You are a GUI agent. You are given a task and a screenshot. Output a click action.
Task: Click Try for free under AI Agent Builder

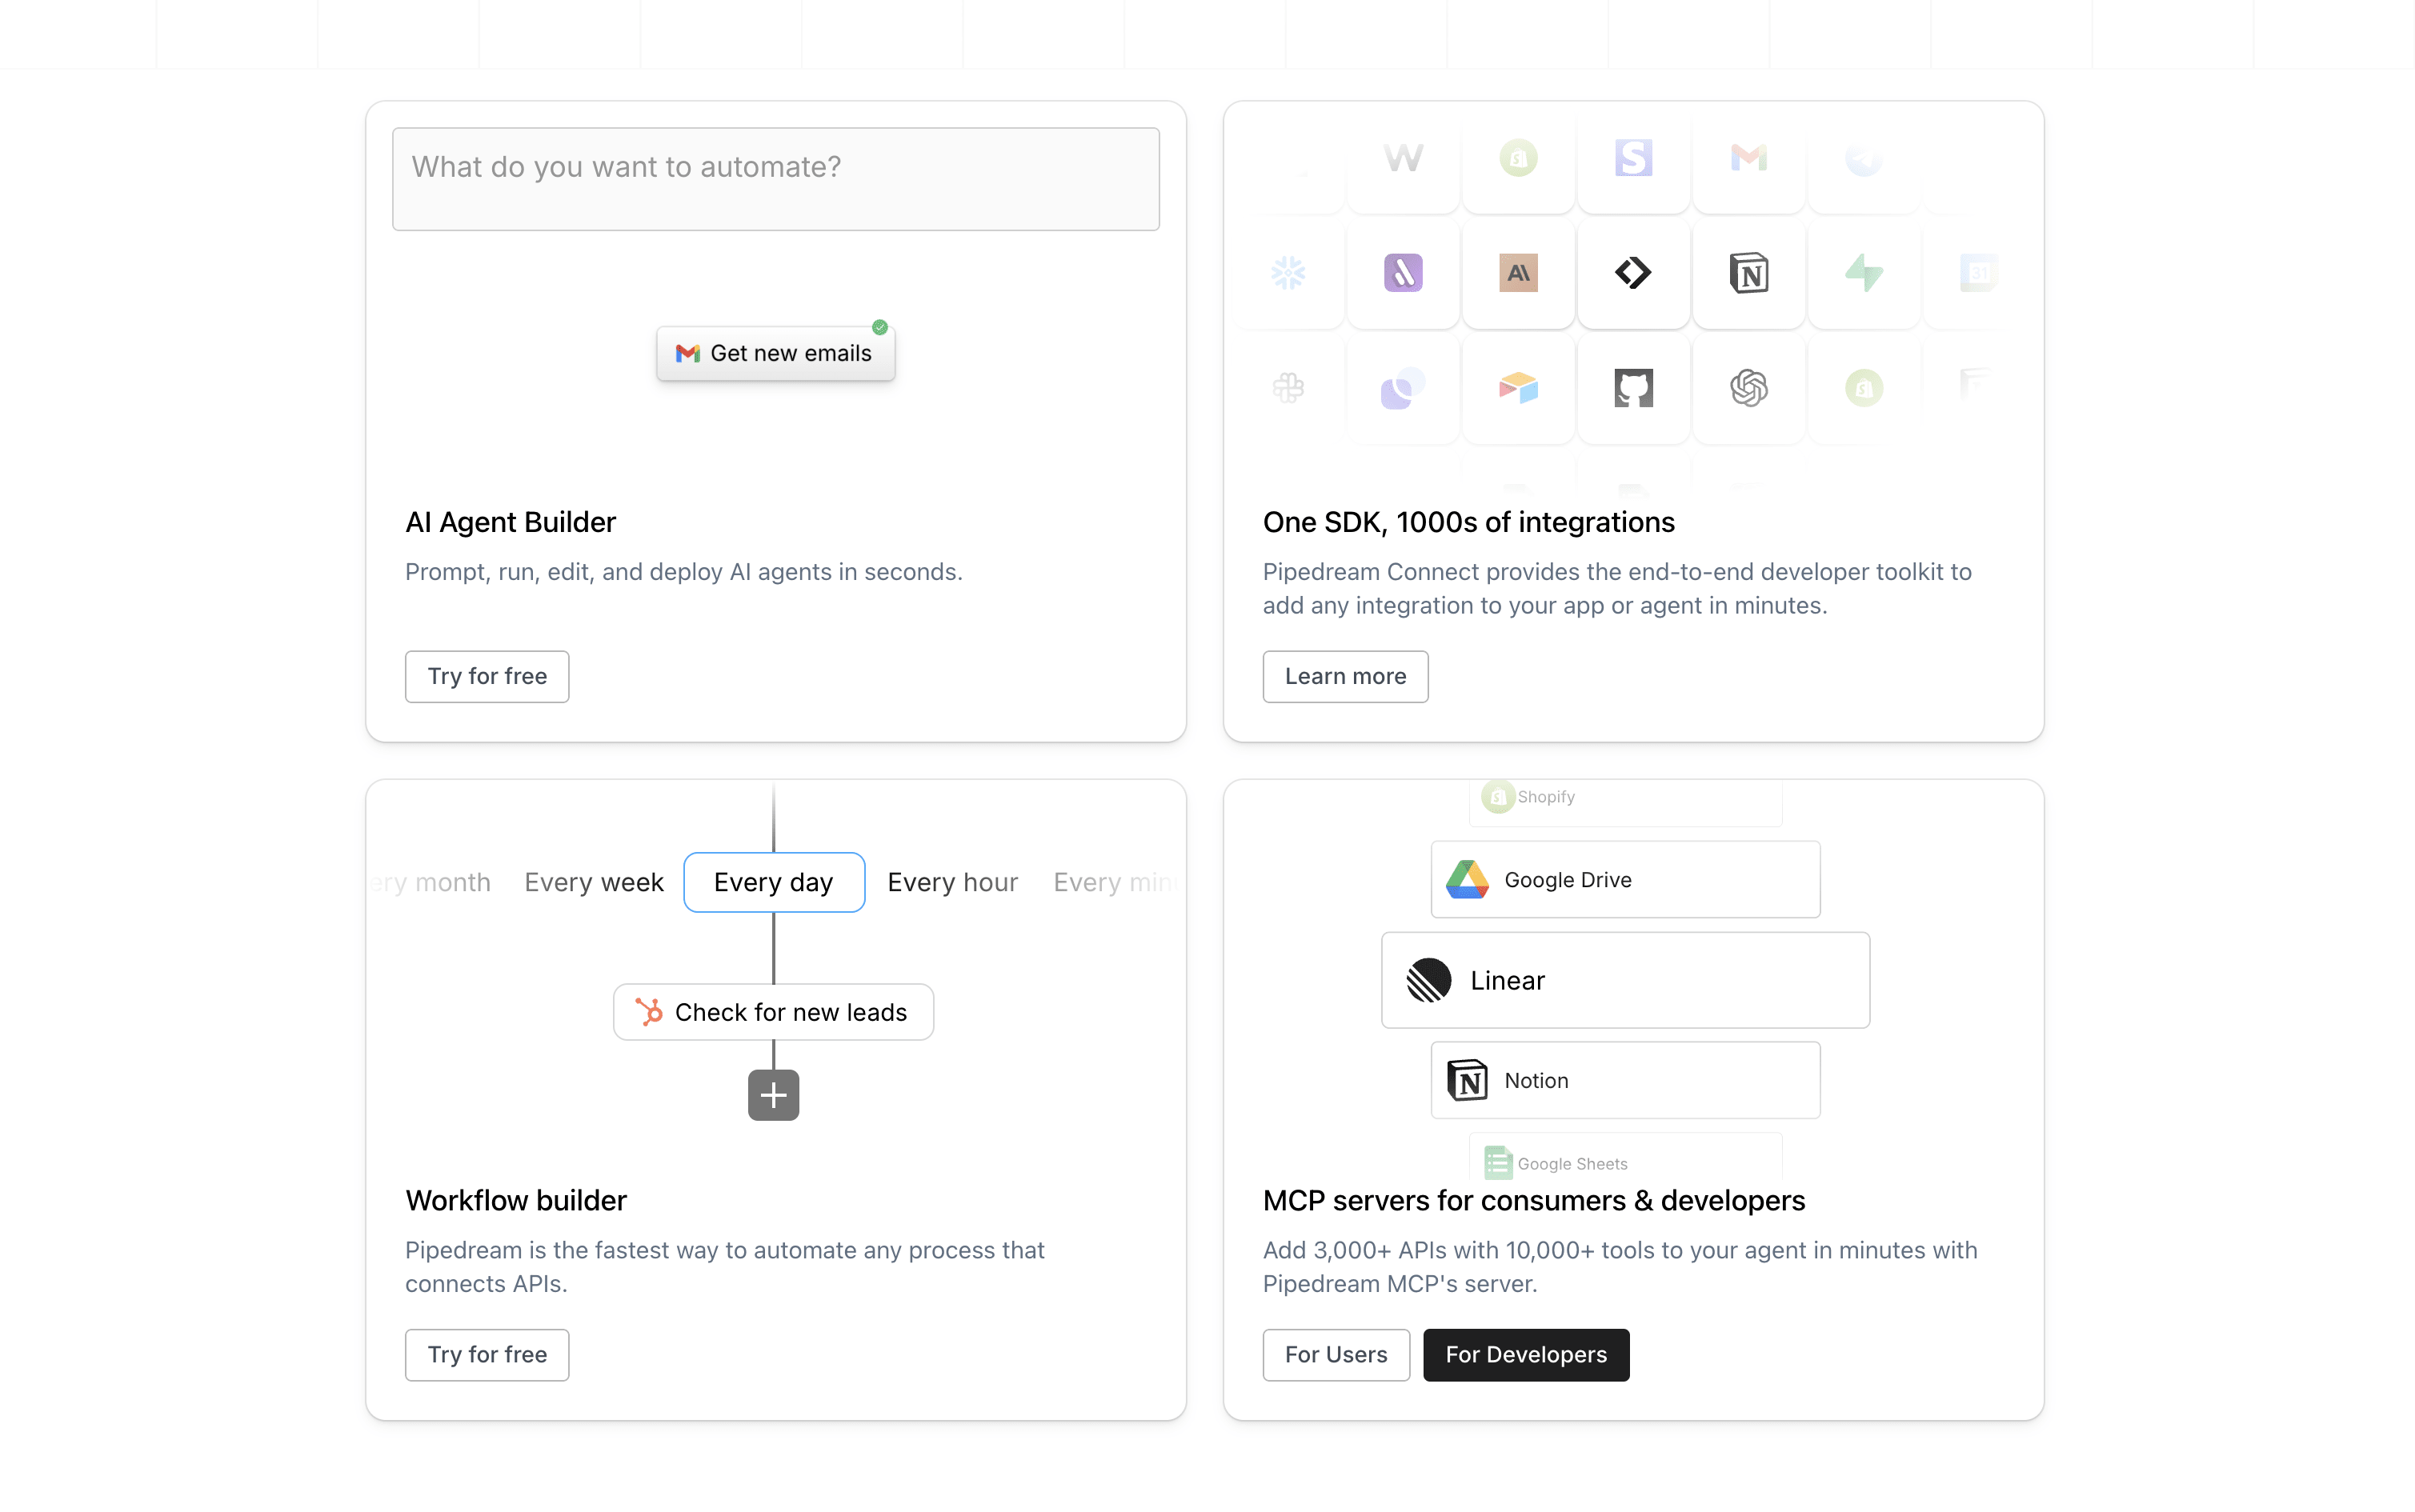(x=487, y=677)
